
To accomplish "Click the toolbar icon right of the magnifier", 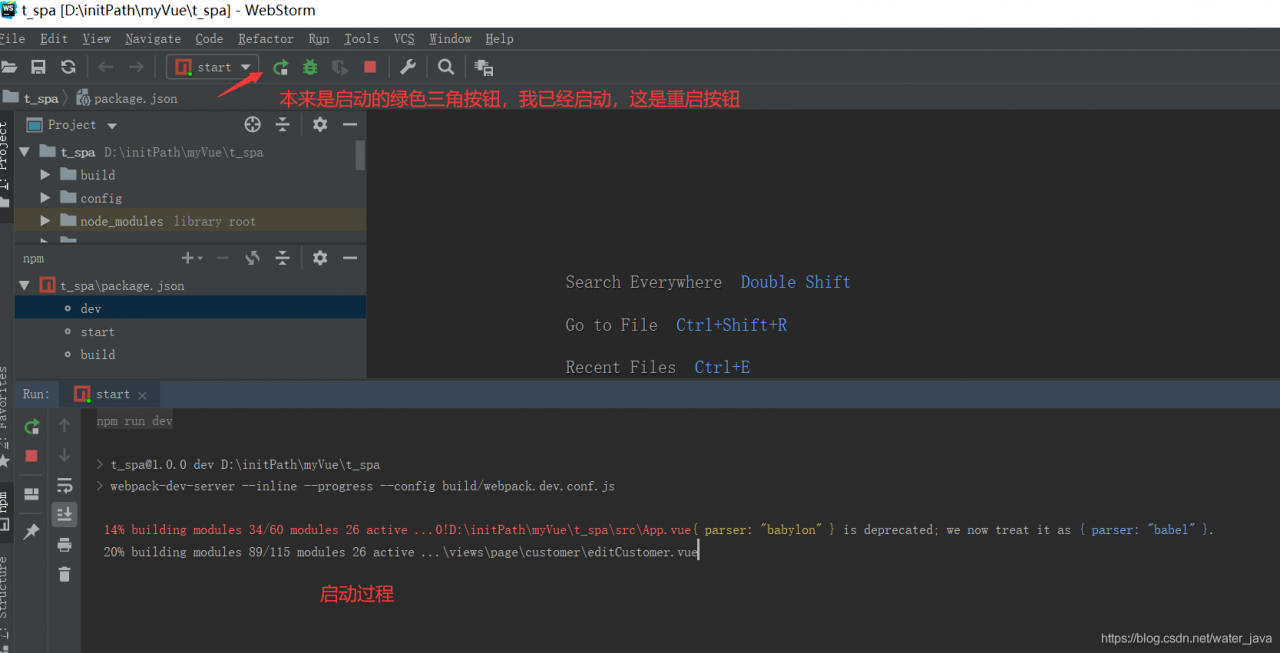I will click(x=484, y=67).
